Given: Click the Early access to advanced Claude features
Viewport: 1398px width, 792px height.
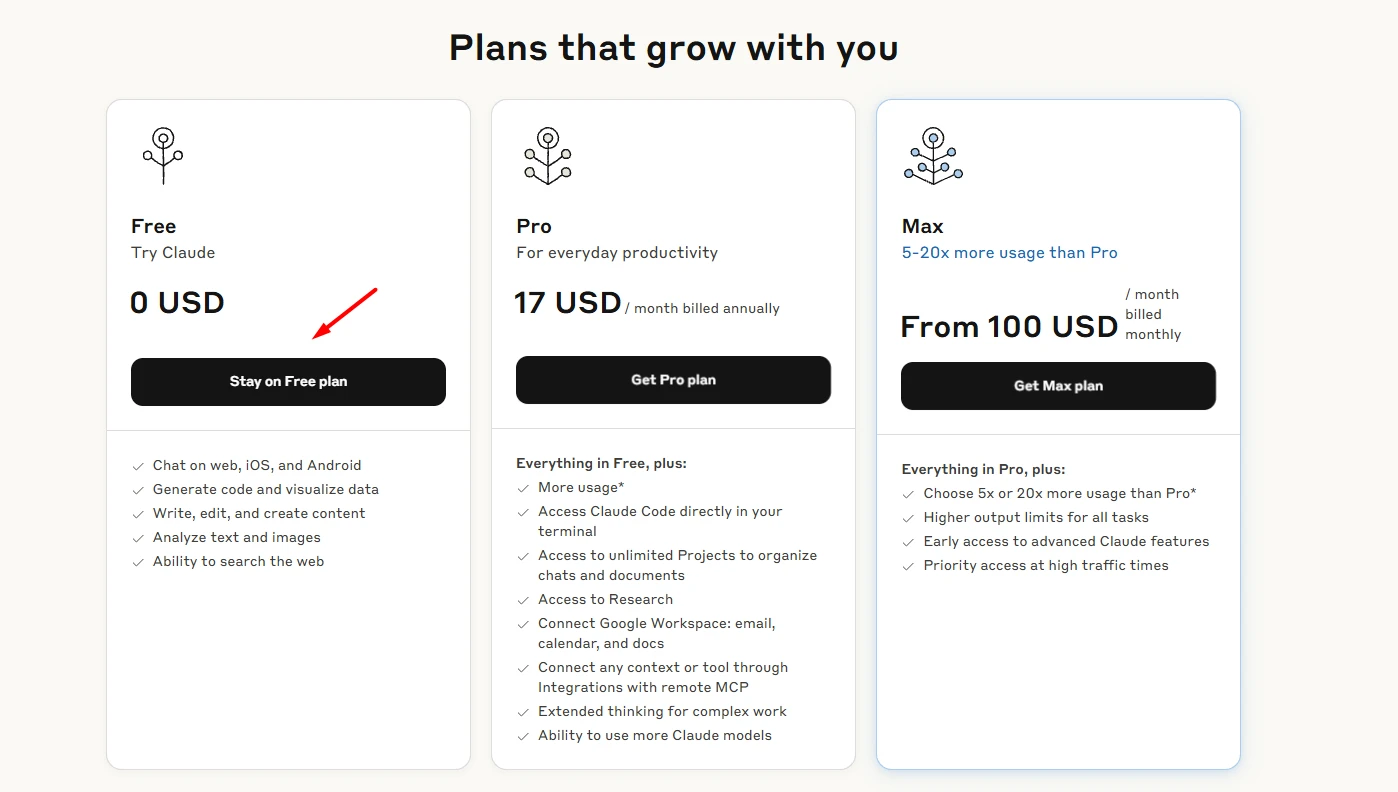Looking at the screenshot, I should [x=1066, y=542].
